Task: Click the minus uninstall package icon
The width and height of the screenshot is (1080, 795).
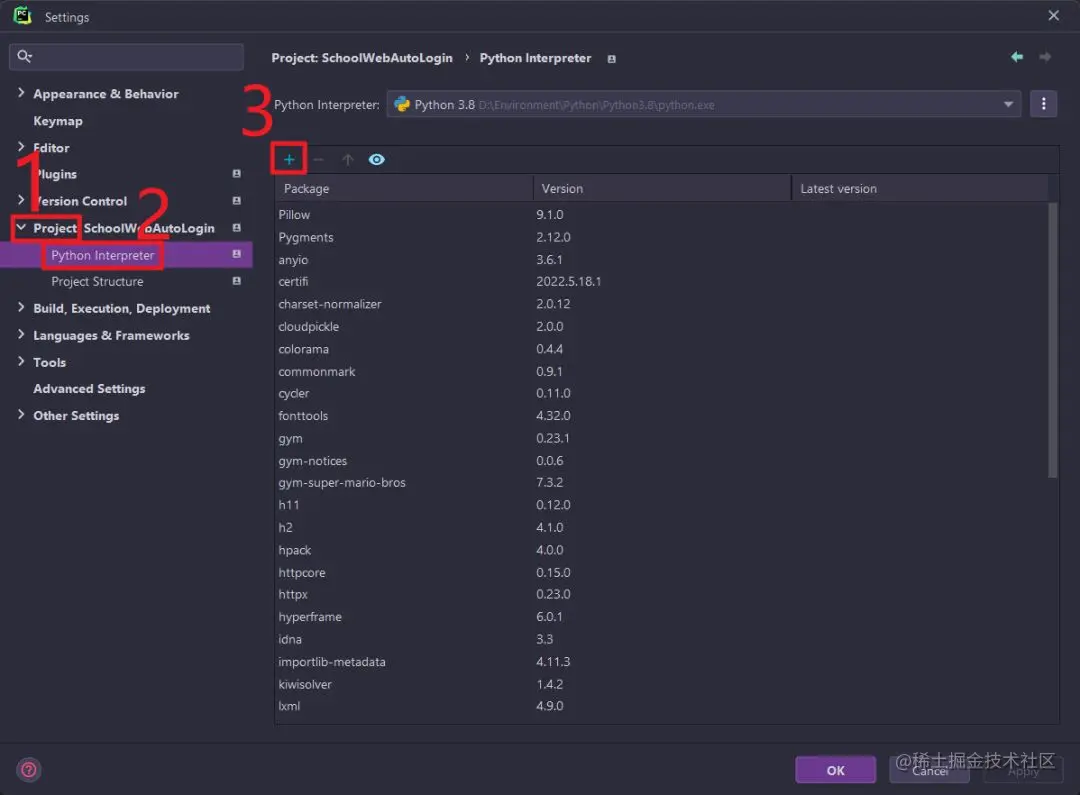Action: (318, 160)
